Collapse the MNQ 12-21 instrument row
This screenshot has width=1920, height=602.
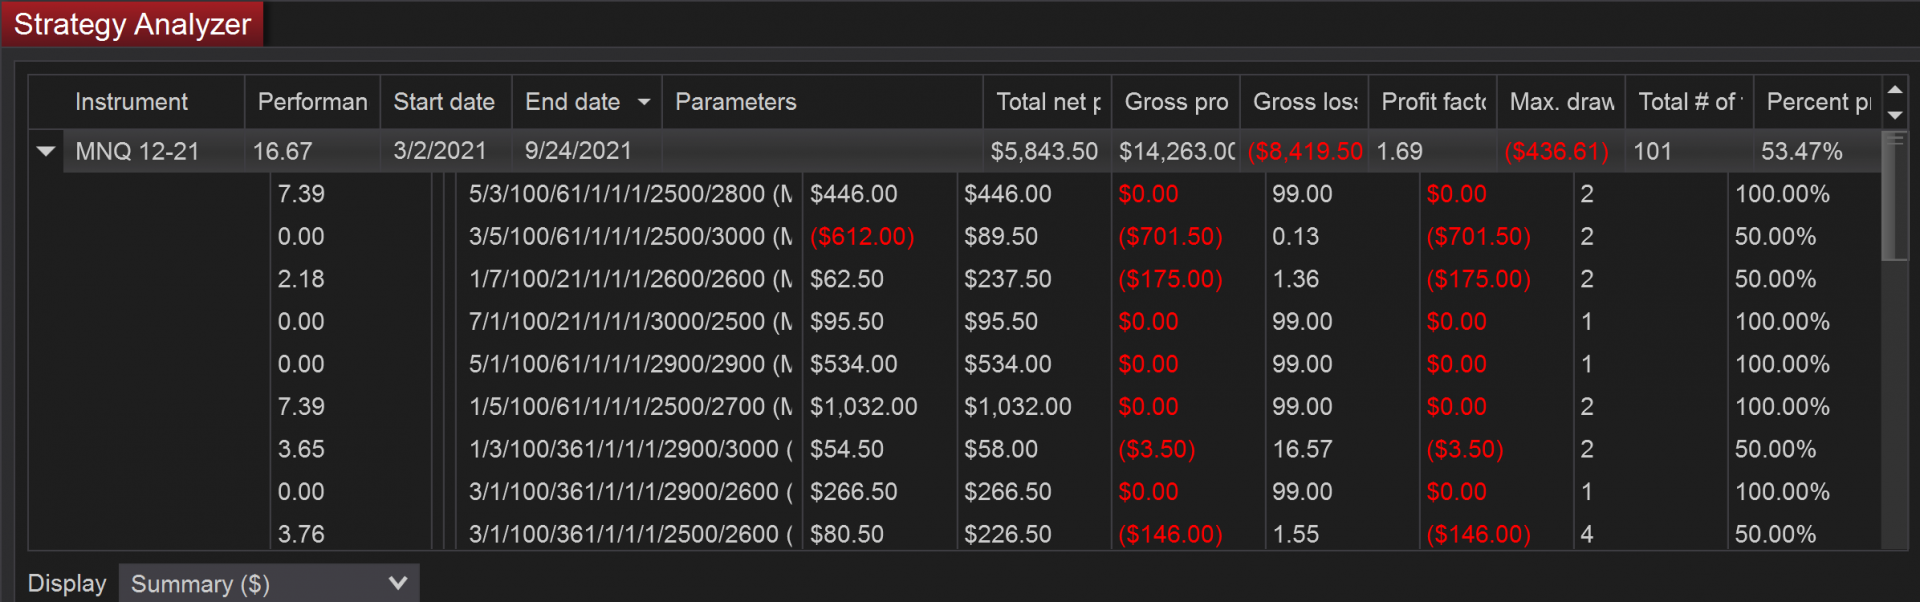click(46, 152)
